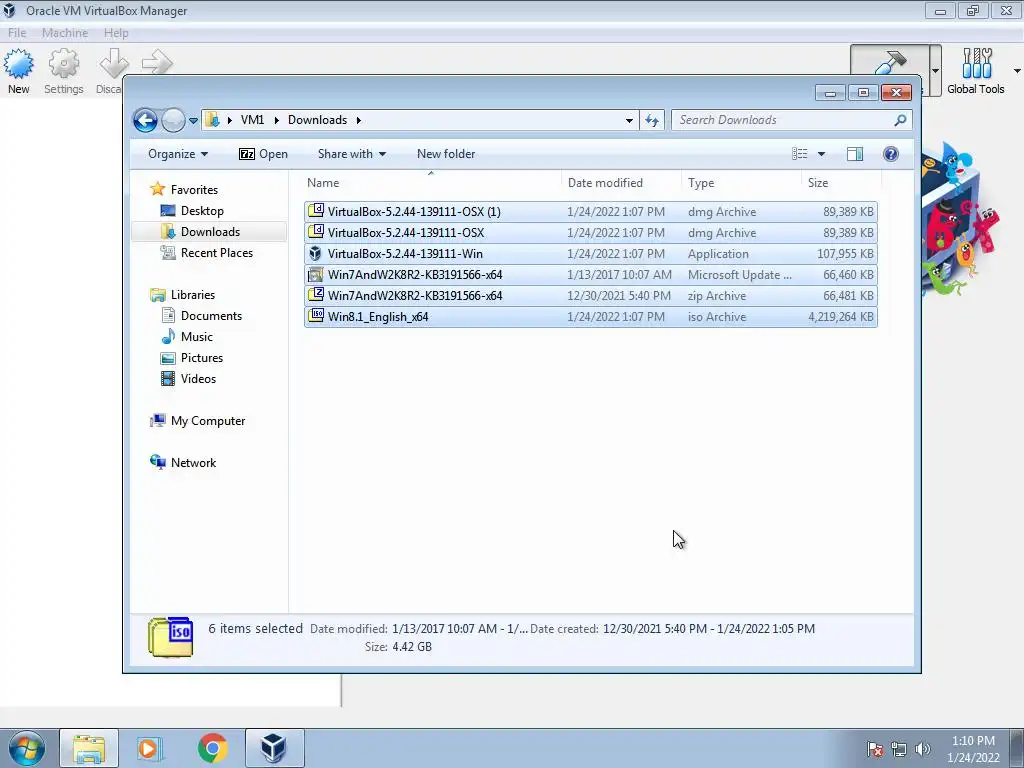Screen dimensions: 1024x768
Task: Toggle the preview pane
Action: point(855,154)
